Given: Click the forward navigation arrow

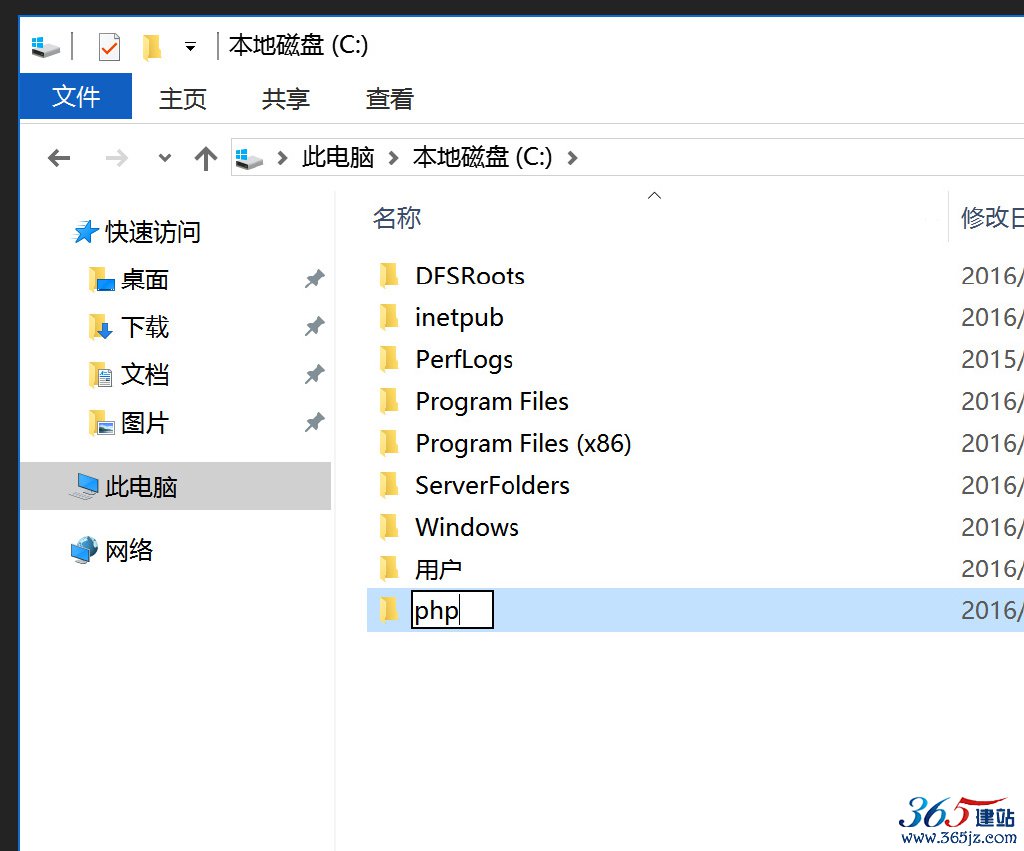Looking at the screenshot, I should (117, 158).
